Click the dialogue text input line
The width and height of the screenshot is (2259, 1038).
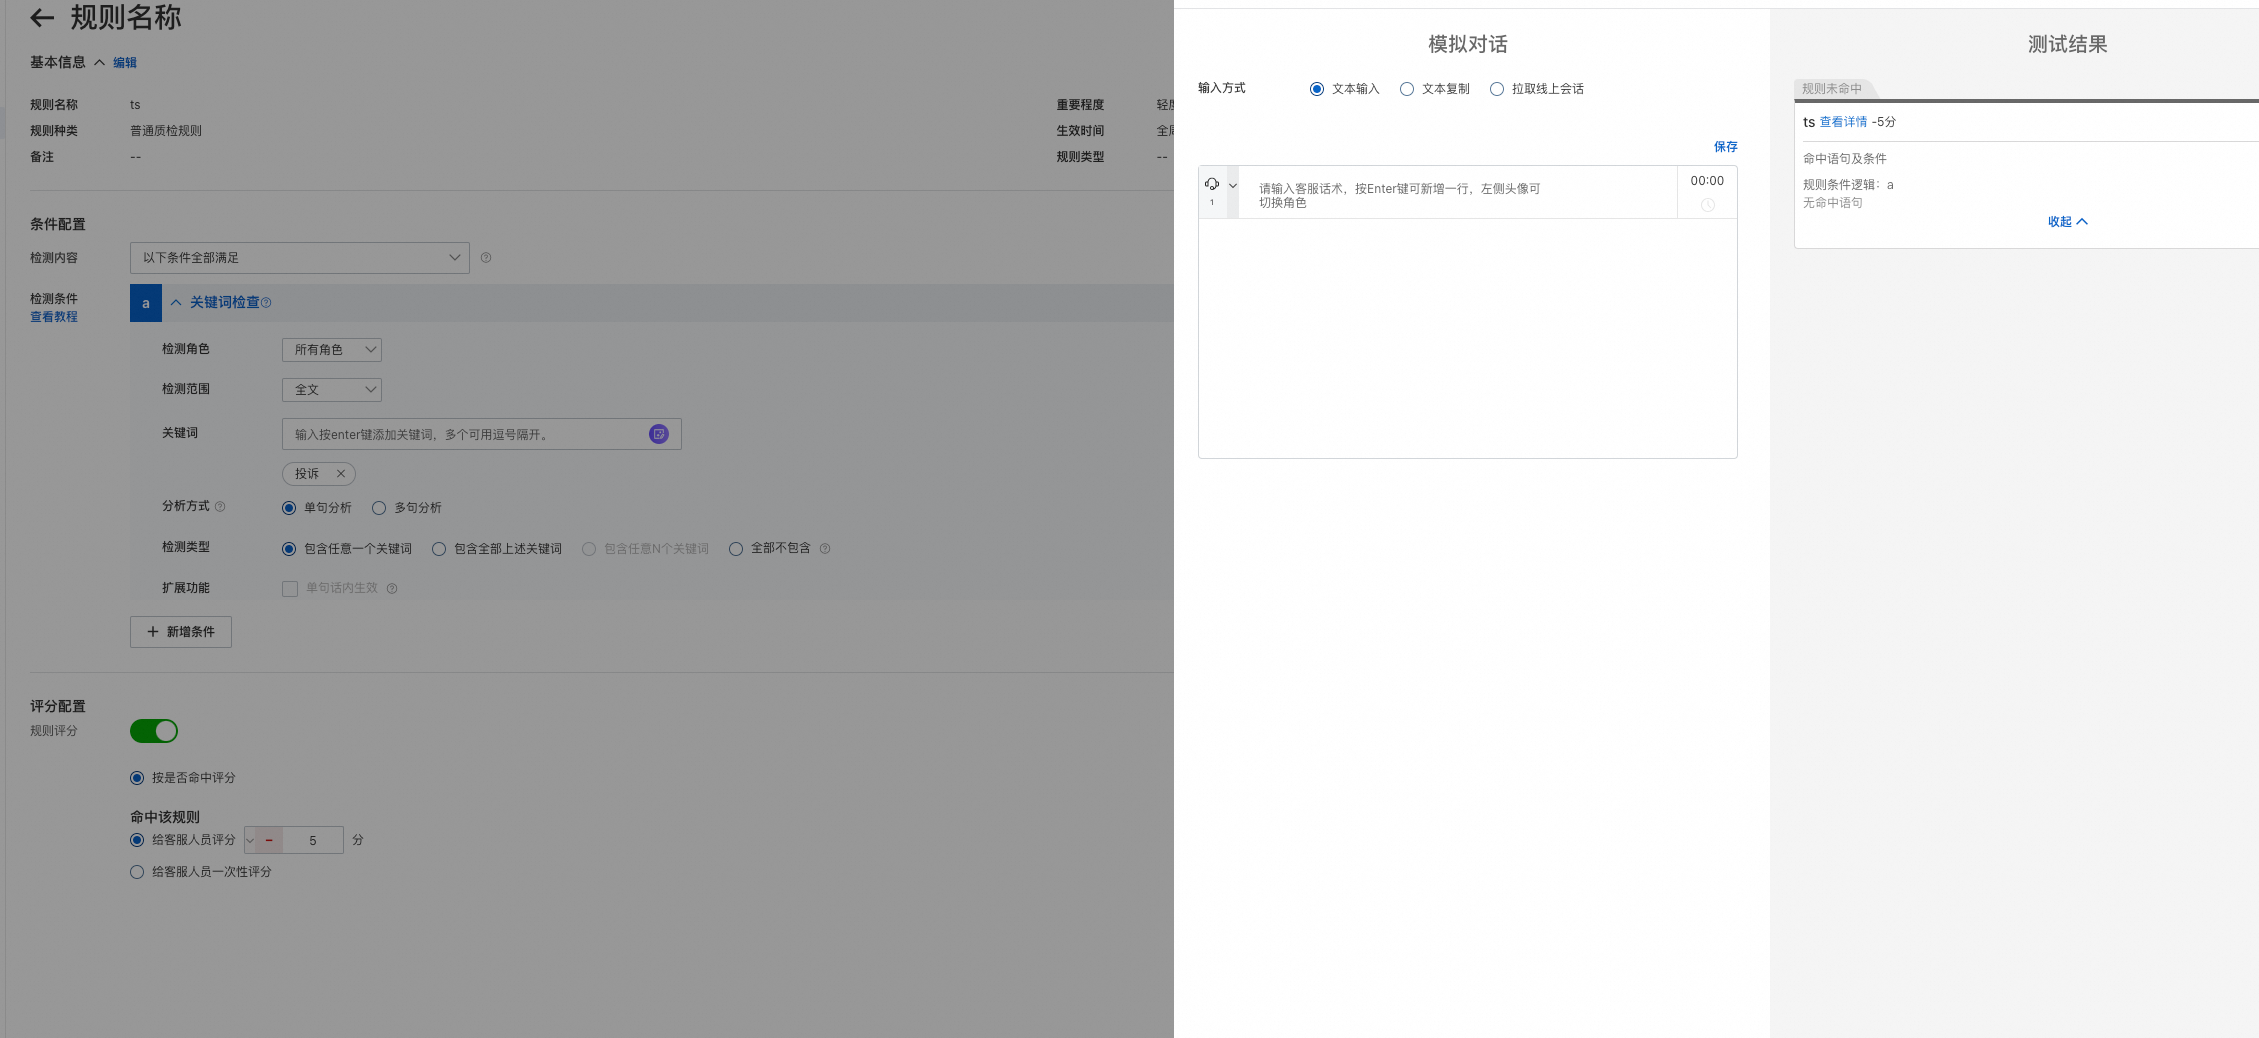click(x=1458, y=194)
